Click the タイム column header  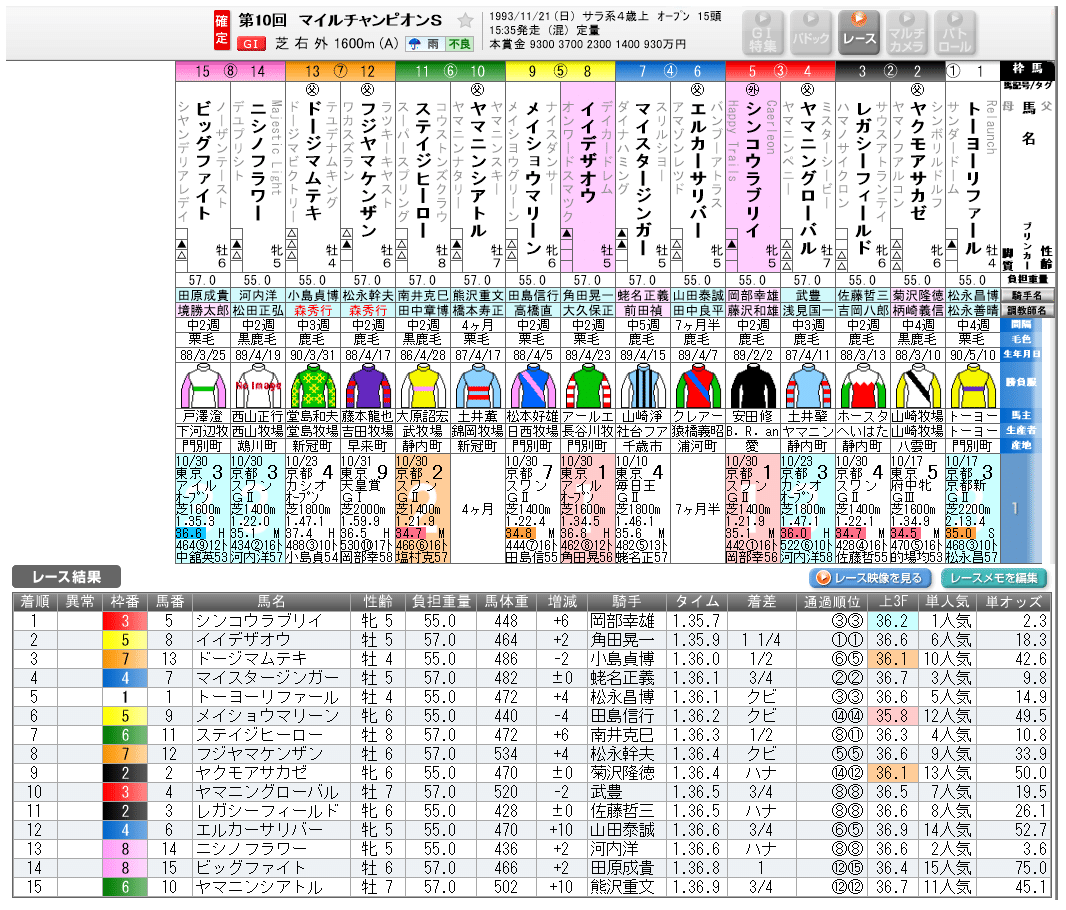point(698,601)
